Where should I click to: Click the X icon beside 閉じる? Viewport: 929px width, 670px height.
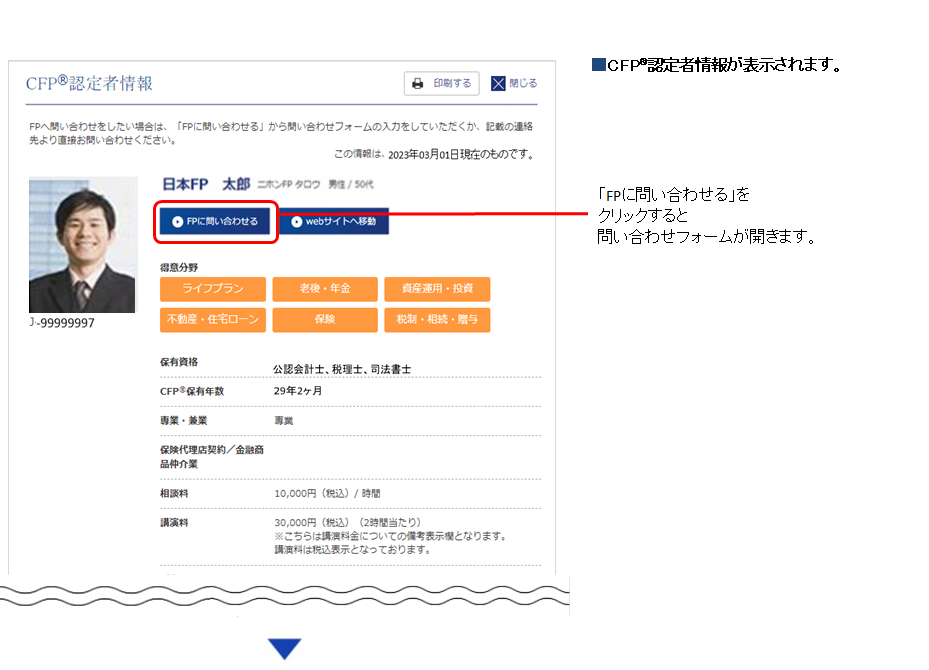[x=498, y=84]
